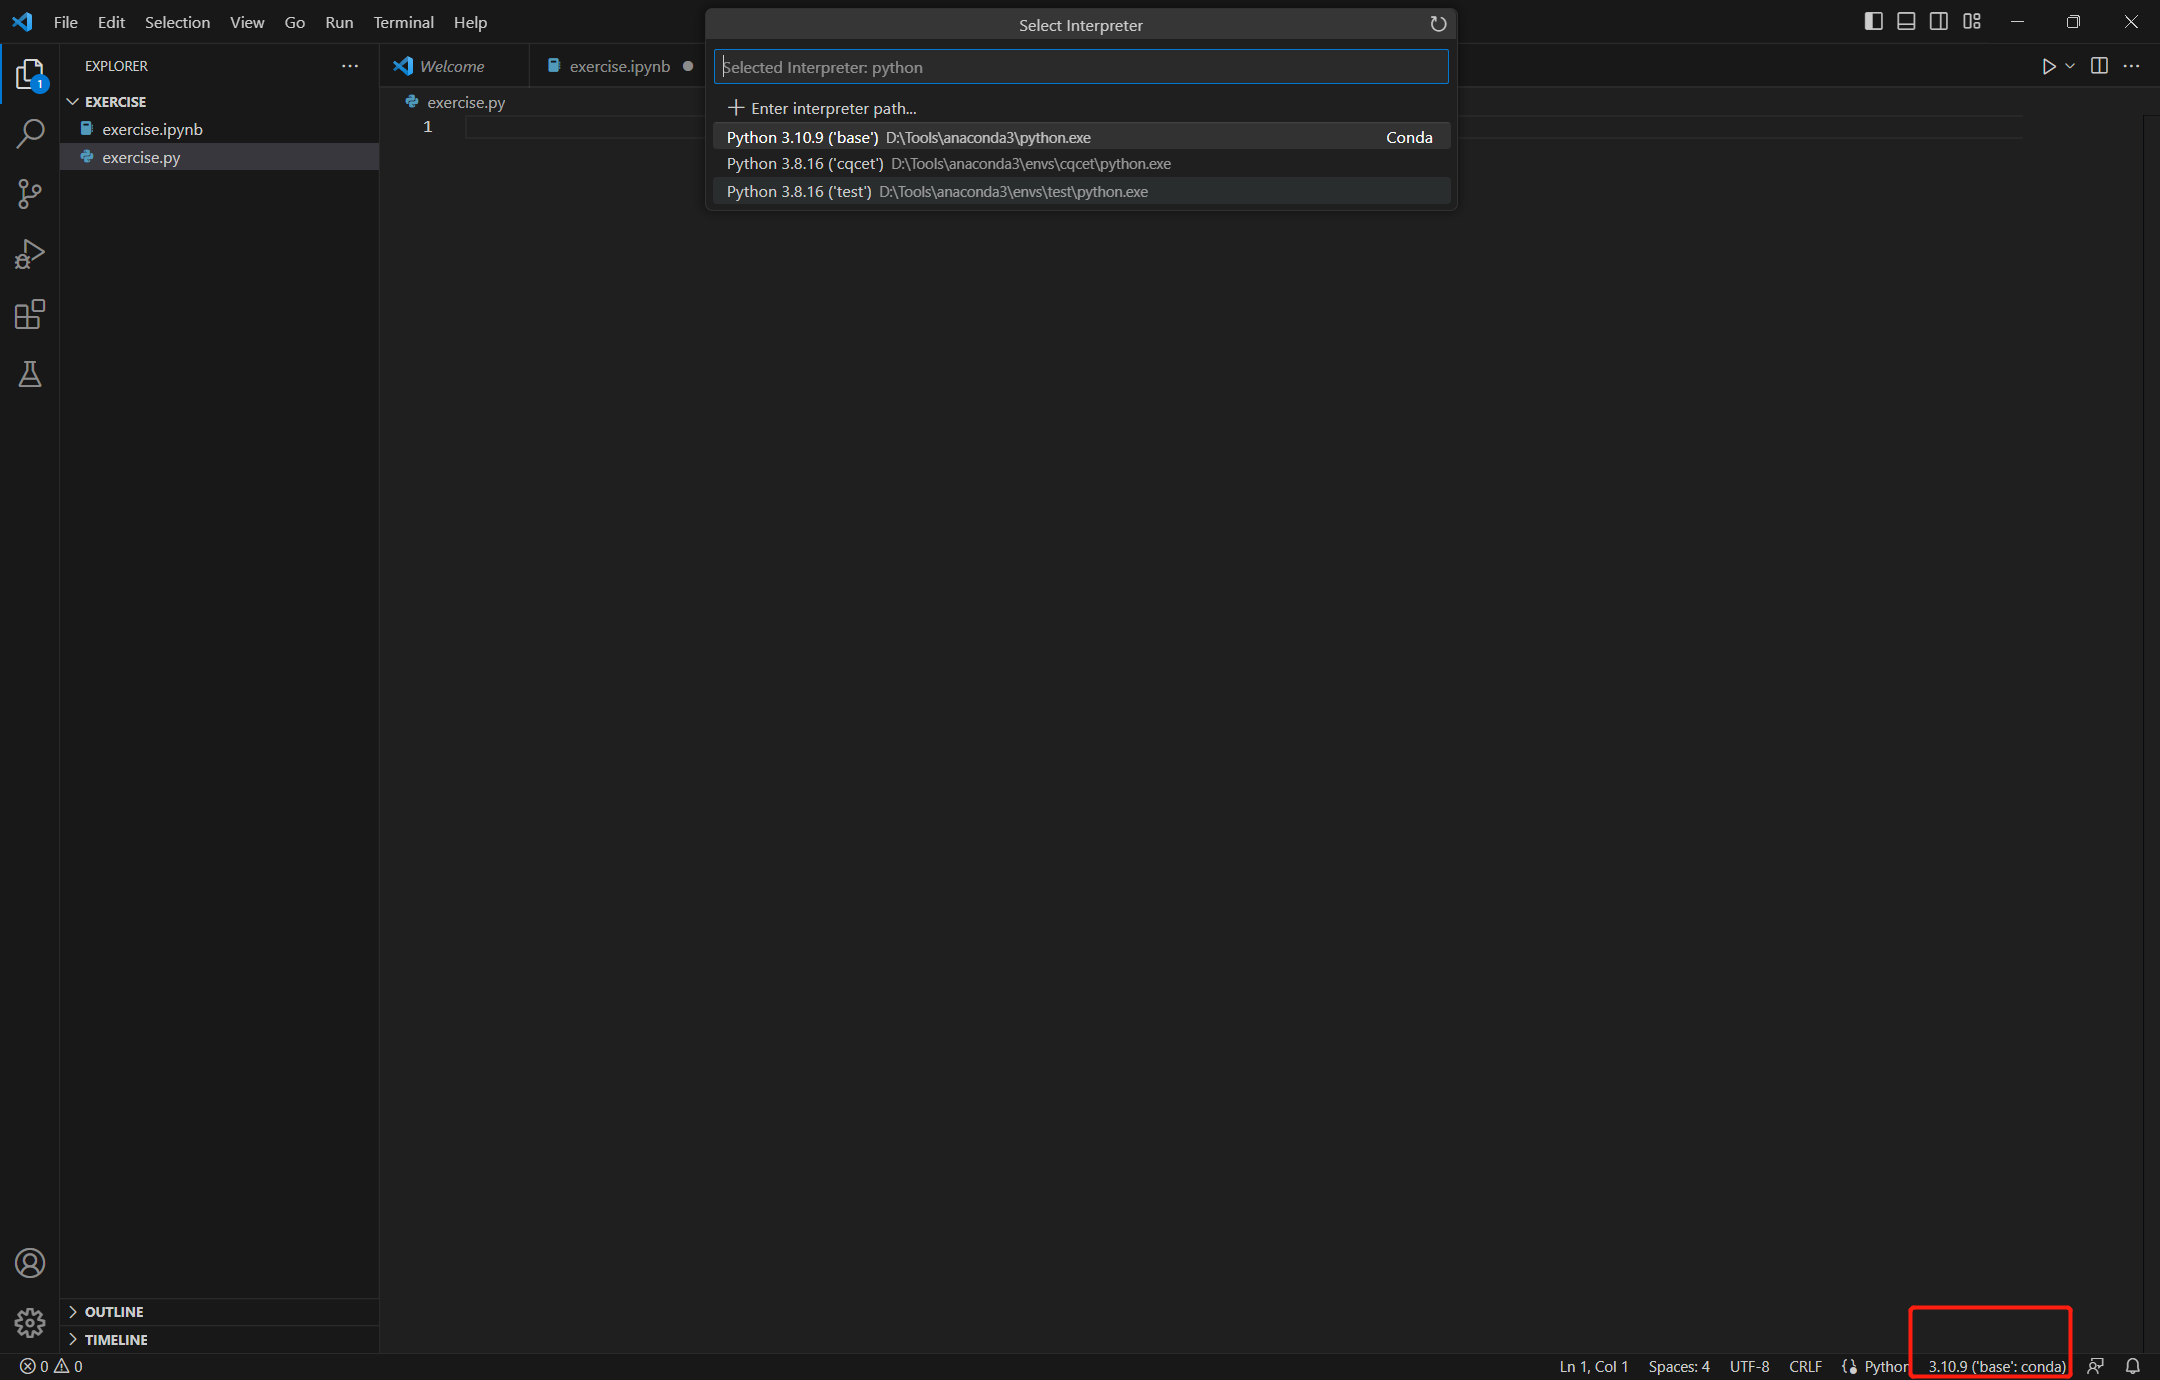This screenshot has width=2160, height=1380.
Task: Toggle the primary side bar layout
Action: coord(1874,22)
